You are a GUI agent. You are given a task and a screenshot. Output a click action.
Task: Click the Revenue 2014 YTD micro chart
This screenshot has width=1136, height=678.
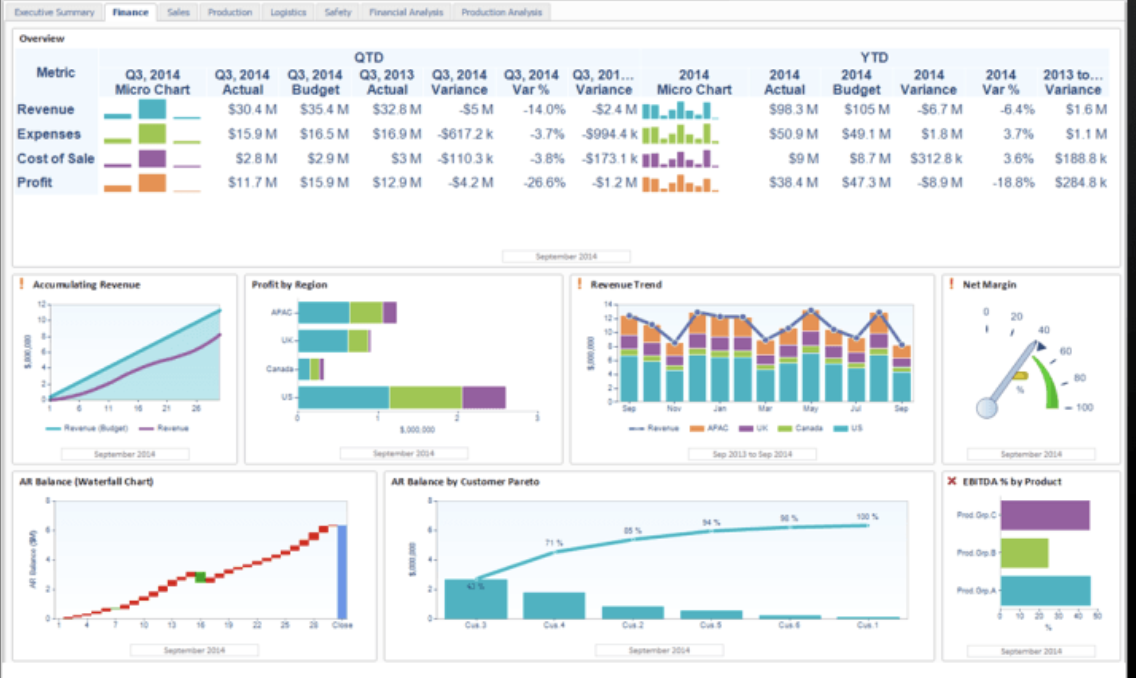(x=680, y=110)
